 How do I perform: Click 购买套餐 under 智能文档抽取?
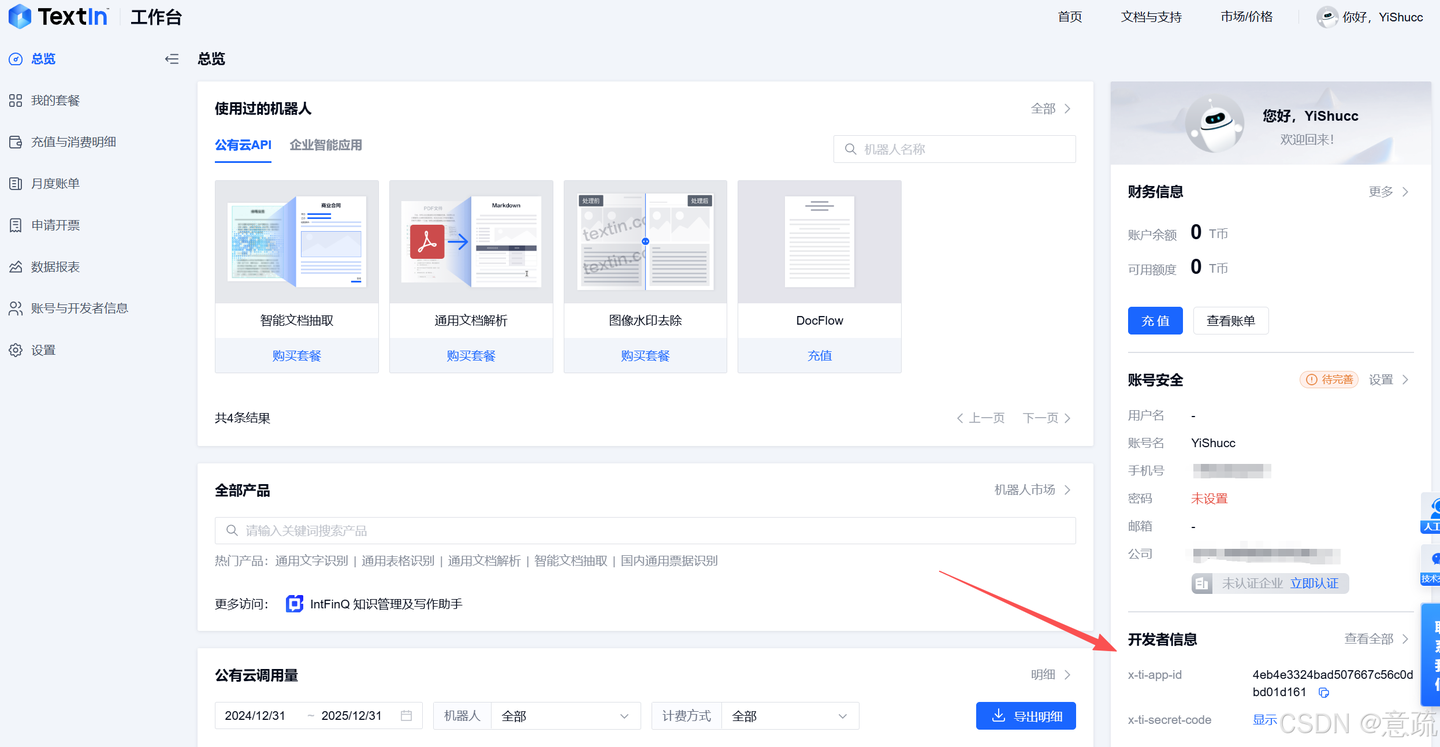[x=297, y=356]
